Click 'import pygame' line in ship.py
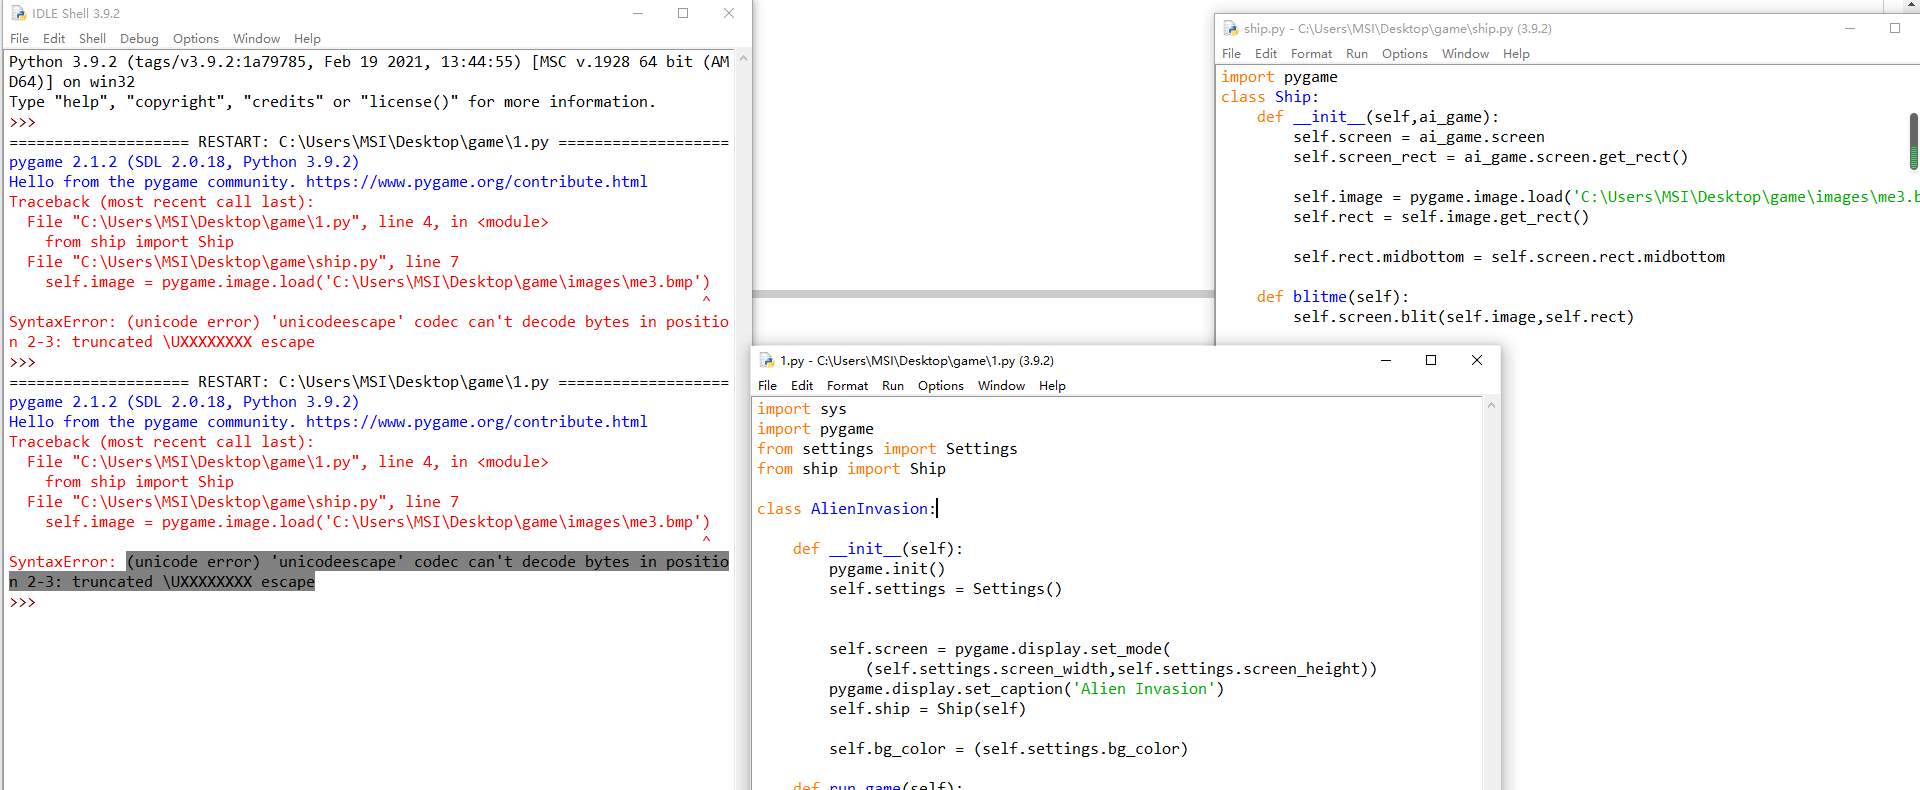The height and width of the screenshot is (790, 1920). [1279, 77]
